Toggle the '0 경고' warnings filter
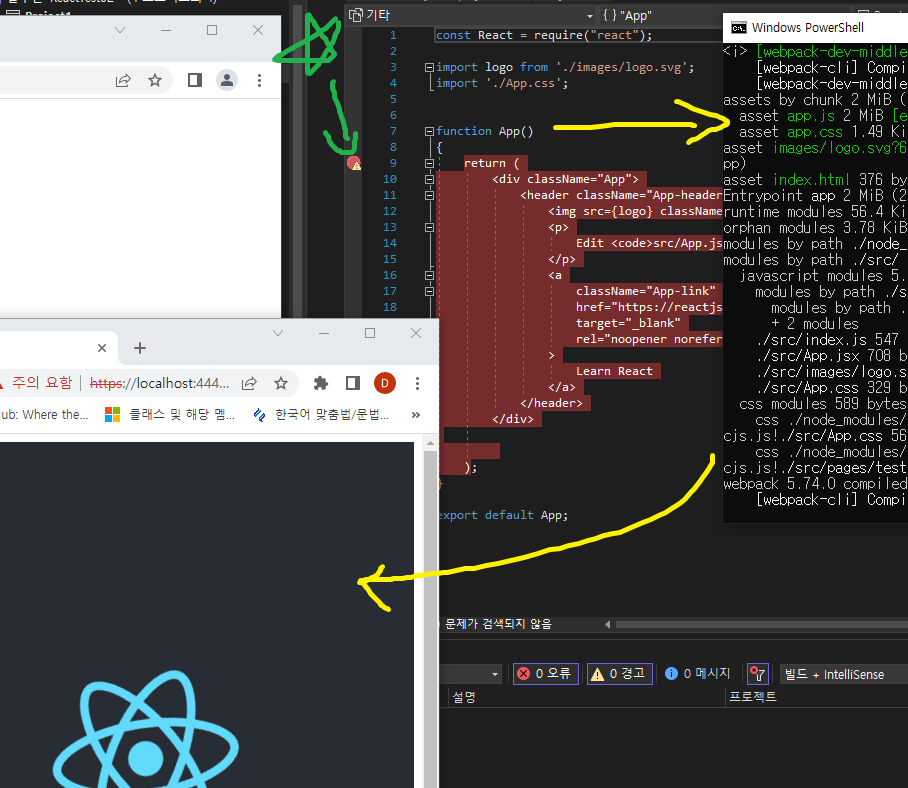 click(x=620, y=674)
